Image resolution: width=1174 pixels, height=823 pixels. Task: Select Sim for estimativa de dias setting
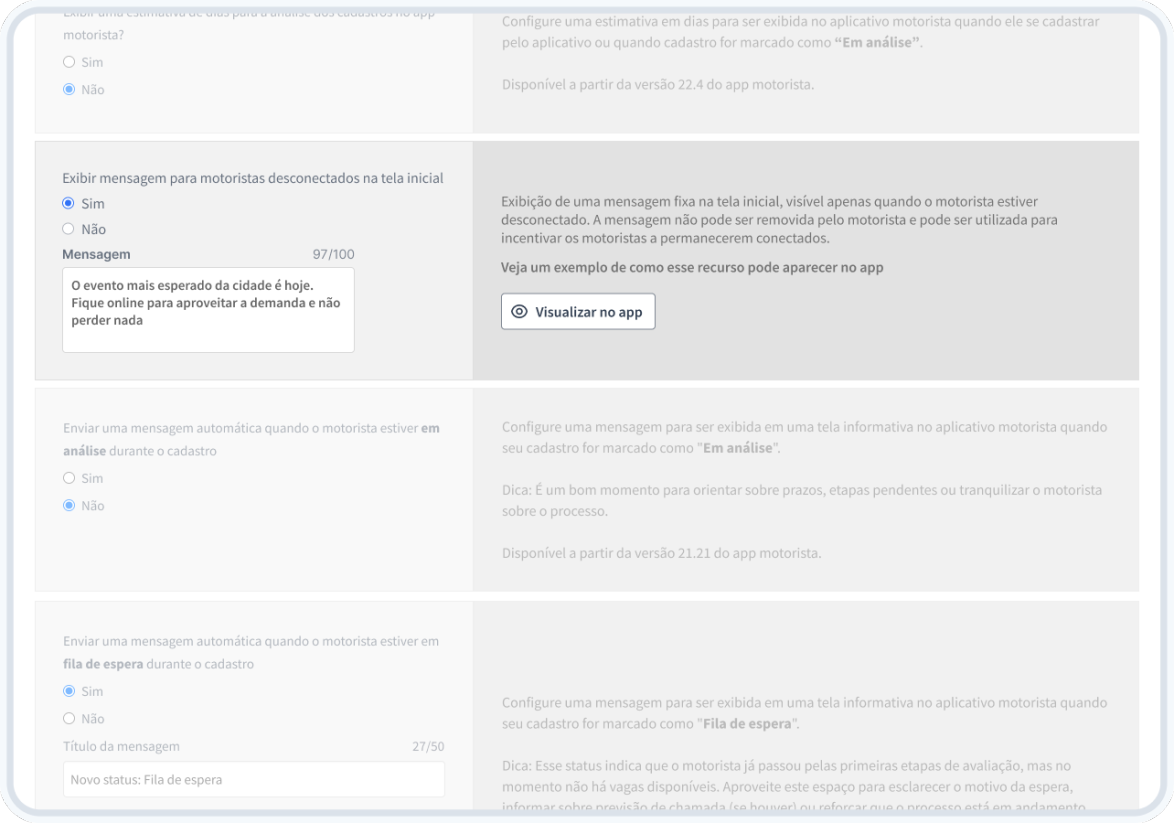pyautogui.click(x=69, y=62)
